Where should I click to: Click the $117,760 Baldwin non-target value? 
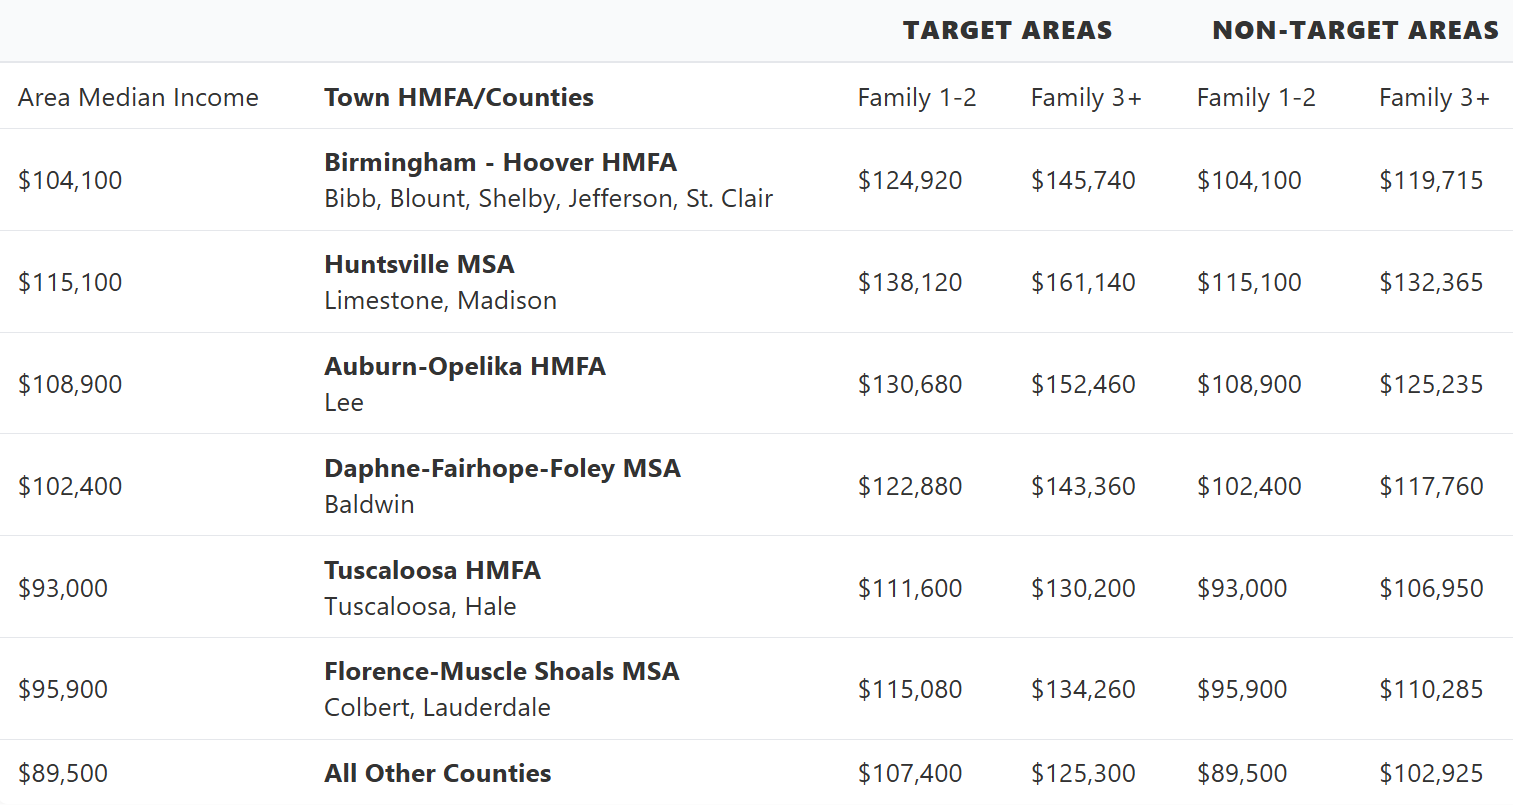tap(1431, 486)
